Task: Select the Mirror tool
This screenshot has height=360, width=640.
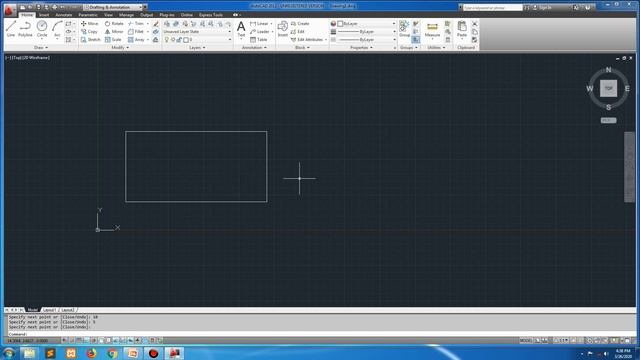Action: coord(114,31)
